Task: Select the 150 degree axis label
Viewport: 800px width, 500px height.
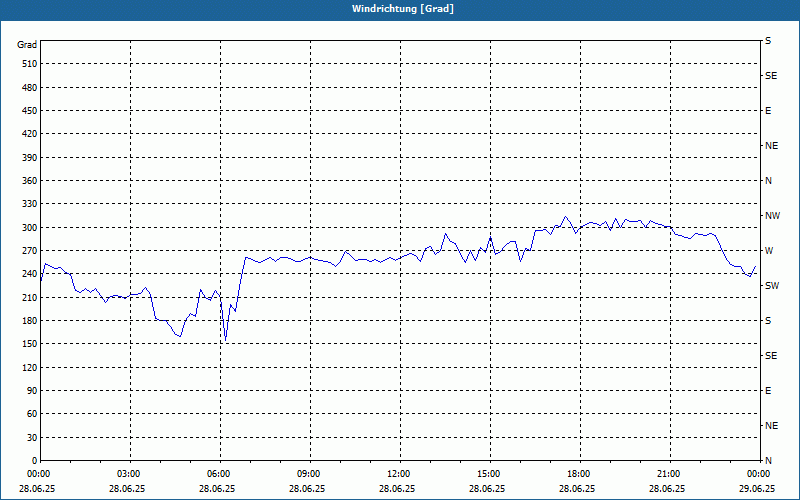Action: tap(29, 344)
